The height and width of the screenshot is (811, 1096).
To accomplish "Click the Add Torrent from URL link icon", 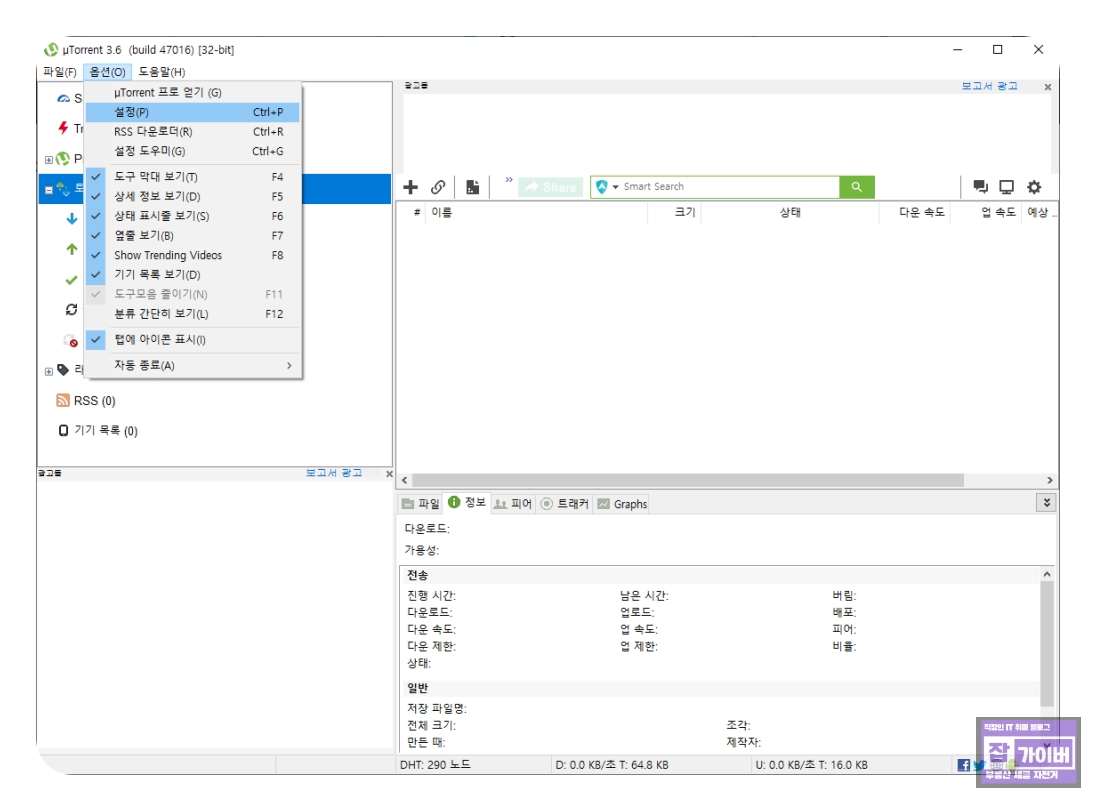I will point(438,187).
